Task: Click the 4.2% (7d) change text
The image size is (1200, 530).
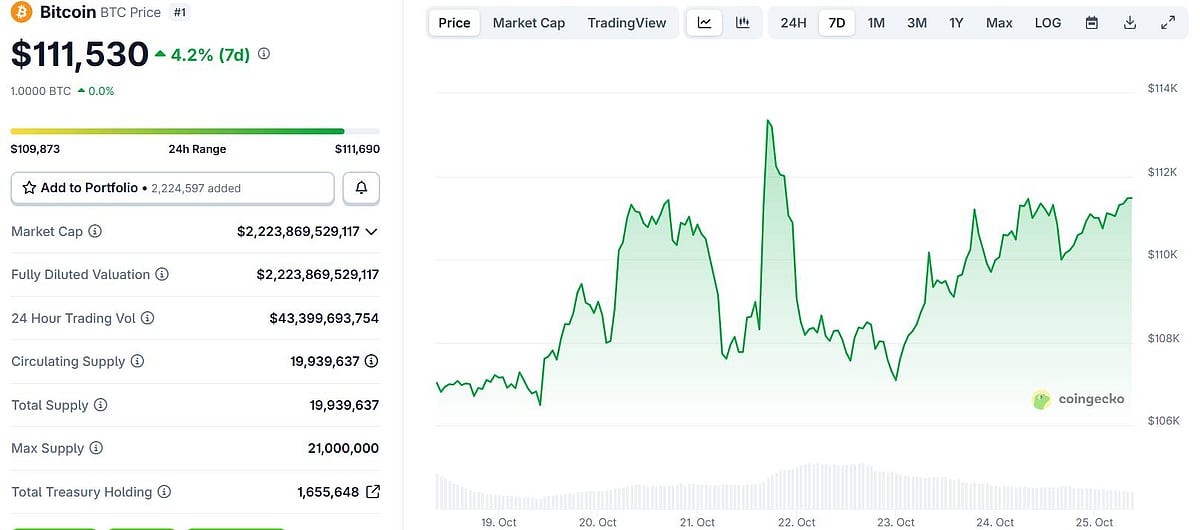Action: pos(210,54)
